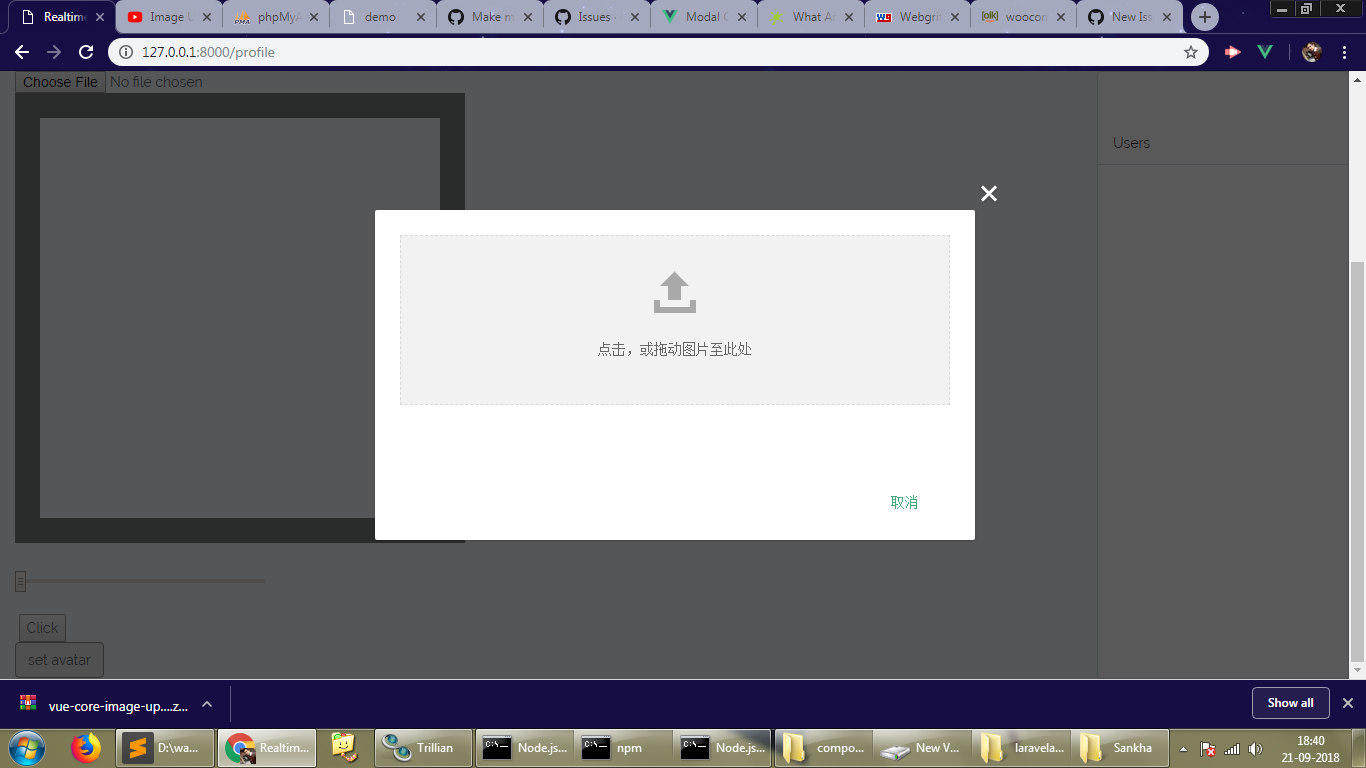Click inside the gray image cropping canvas
This screenshot has width=1366, height=768.
coord(240,318)
